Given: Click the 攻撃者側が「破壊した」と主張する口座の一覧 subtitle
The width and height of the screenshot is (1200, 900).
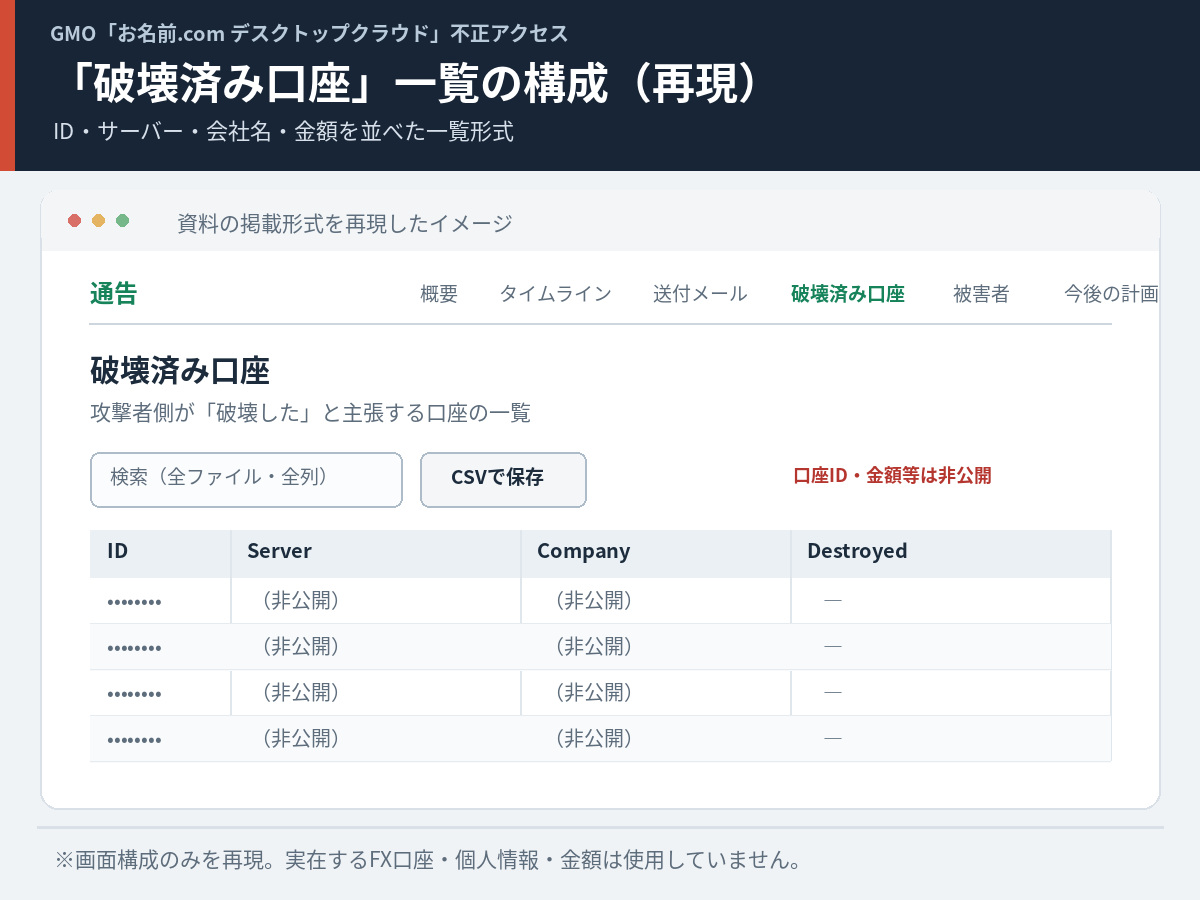Looking at the screenshot, I should [x=310, y=413].
